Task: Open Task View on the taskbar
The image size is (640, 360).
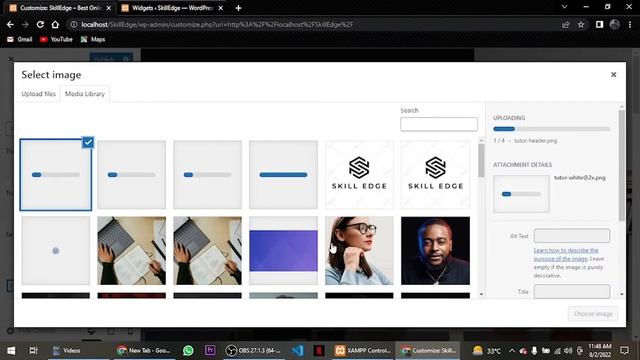Action: 33,350
